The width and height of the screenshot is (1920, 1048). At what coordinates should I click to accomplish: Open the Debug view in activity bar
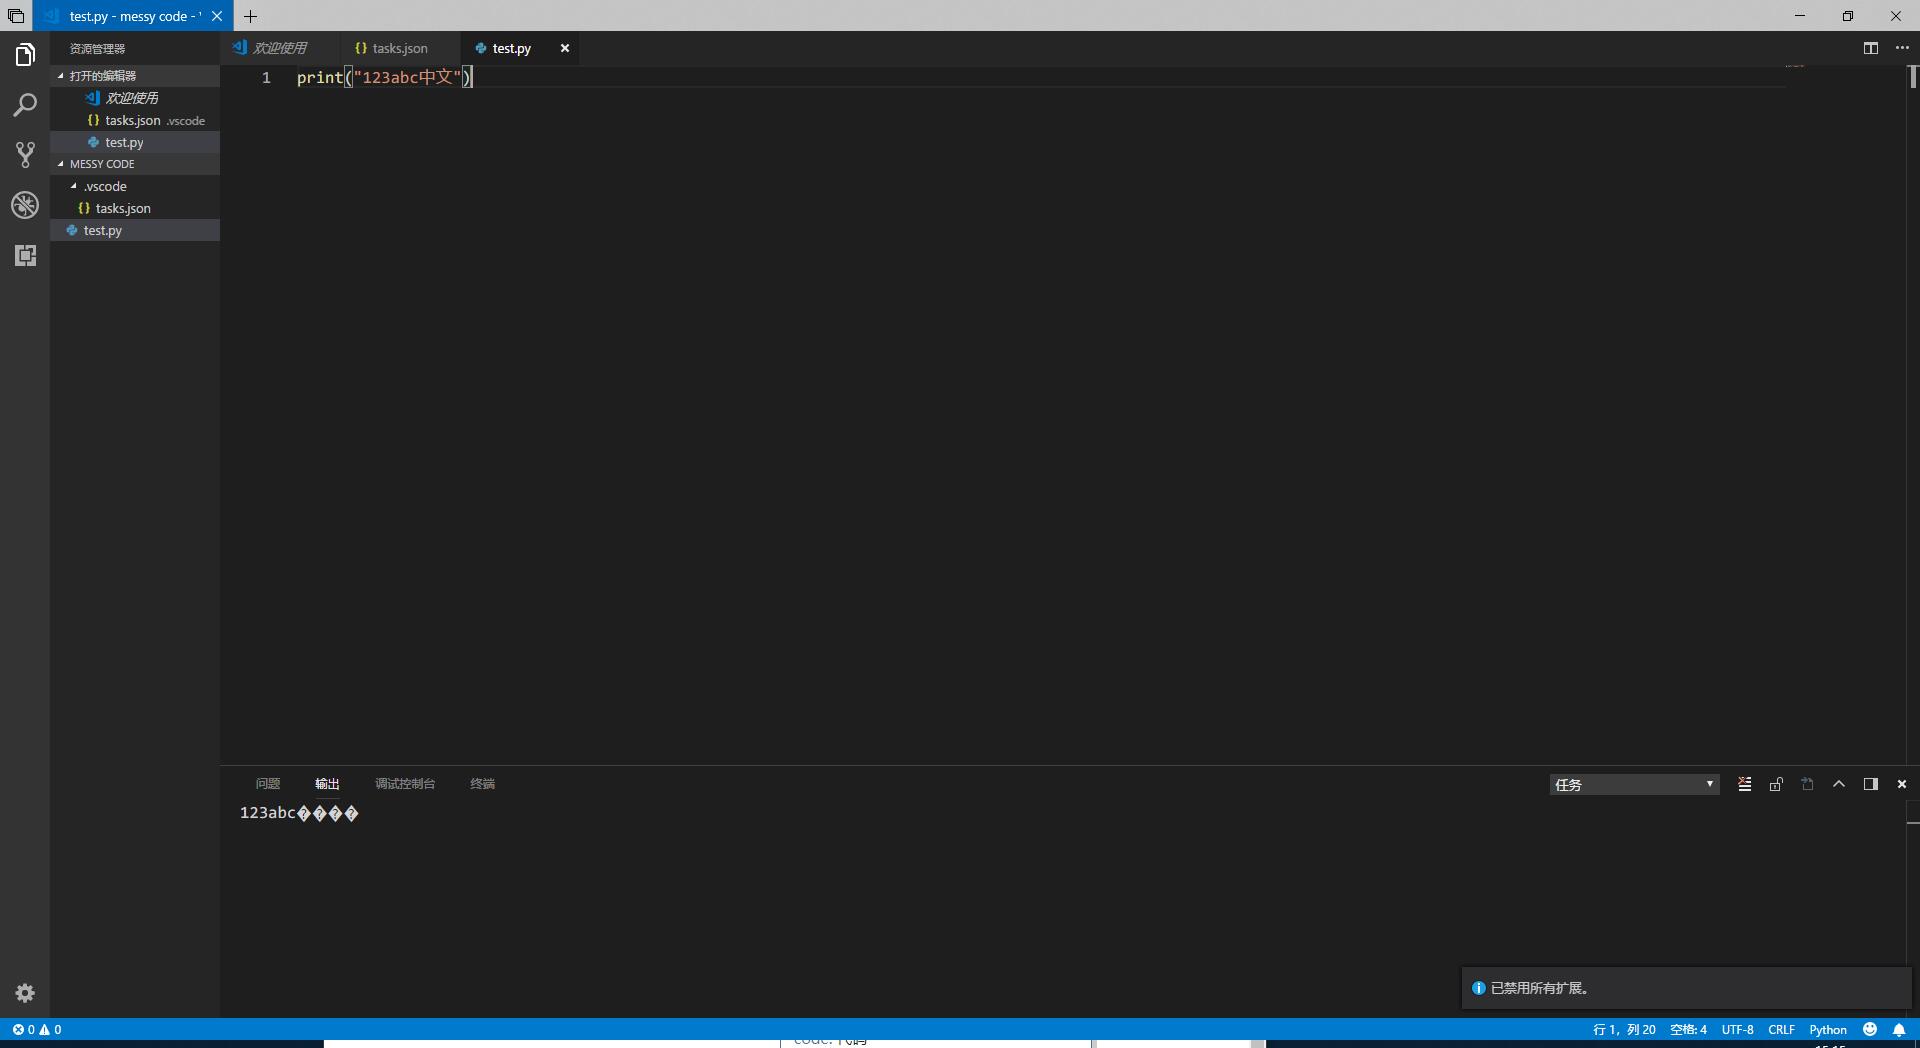[25, 205]
